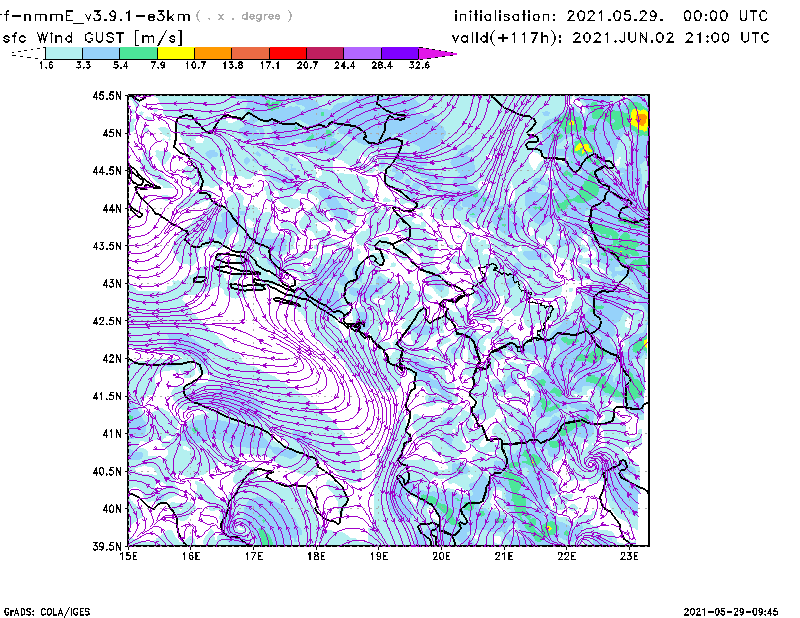This screenshot has width=800, height=618.
Task: Click the 42N latitude label
Action: [x=112, y=359]
